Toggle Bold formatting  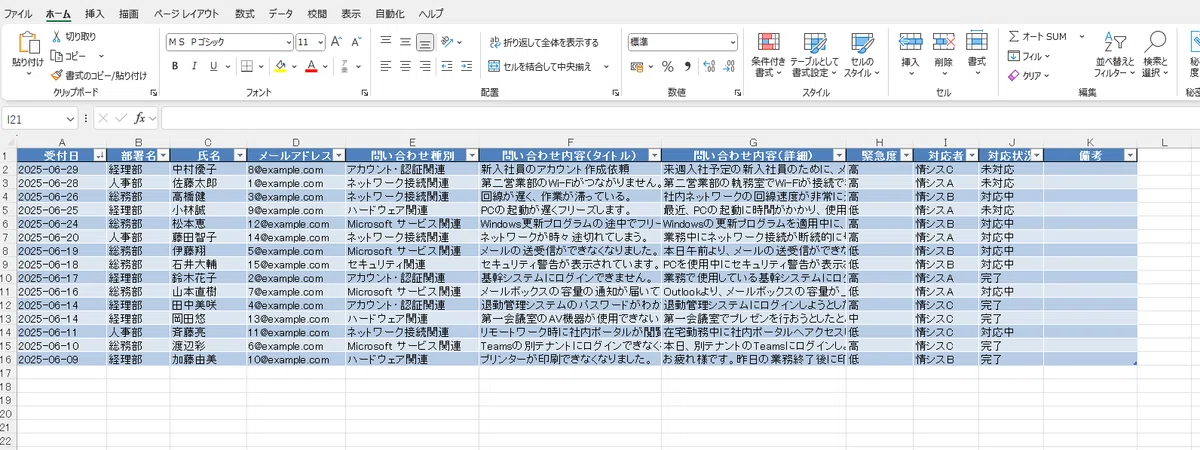tap(175, 66)
